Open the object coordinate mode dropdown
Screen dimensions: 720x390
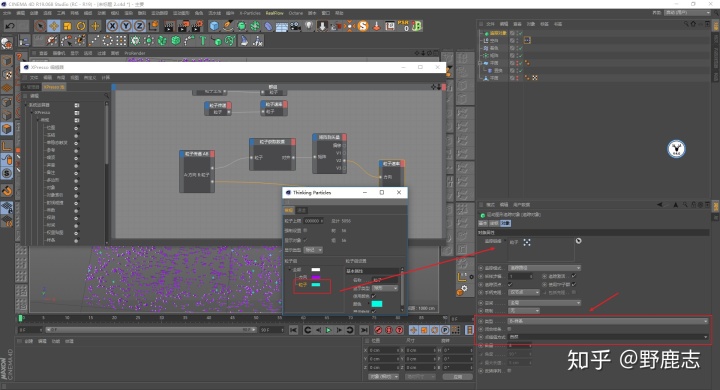click(x=383, y=377)
